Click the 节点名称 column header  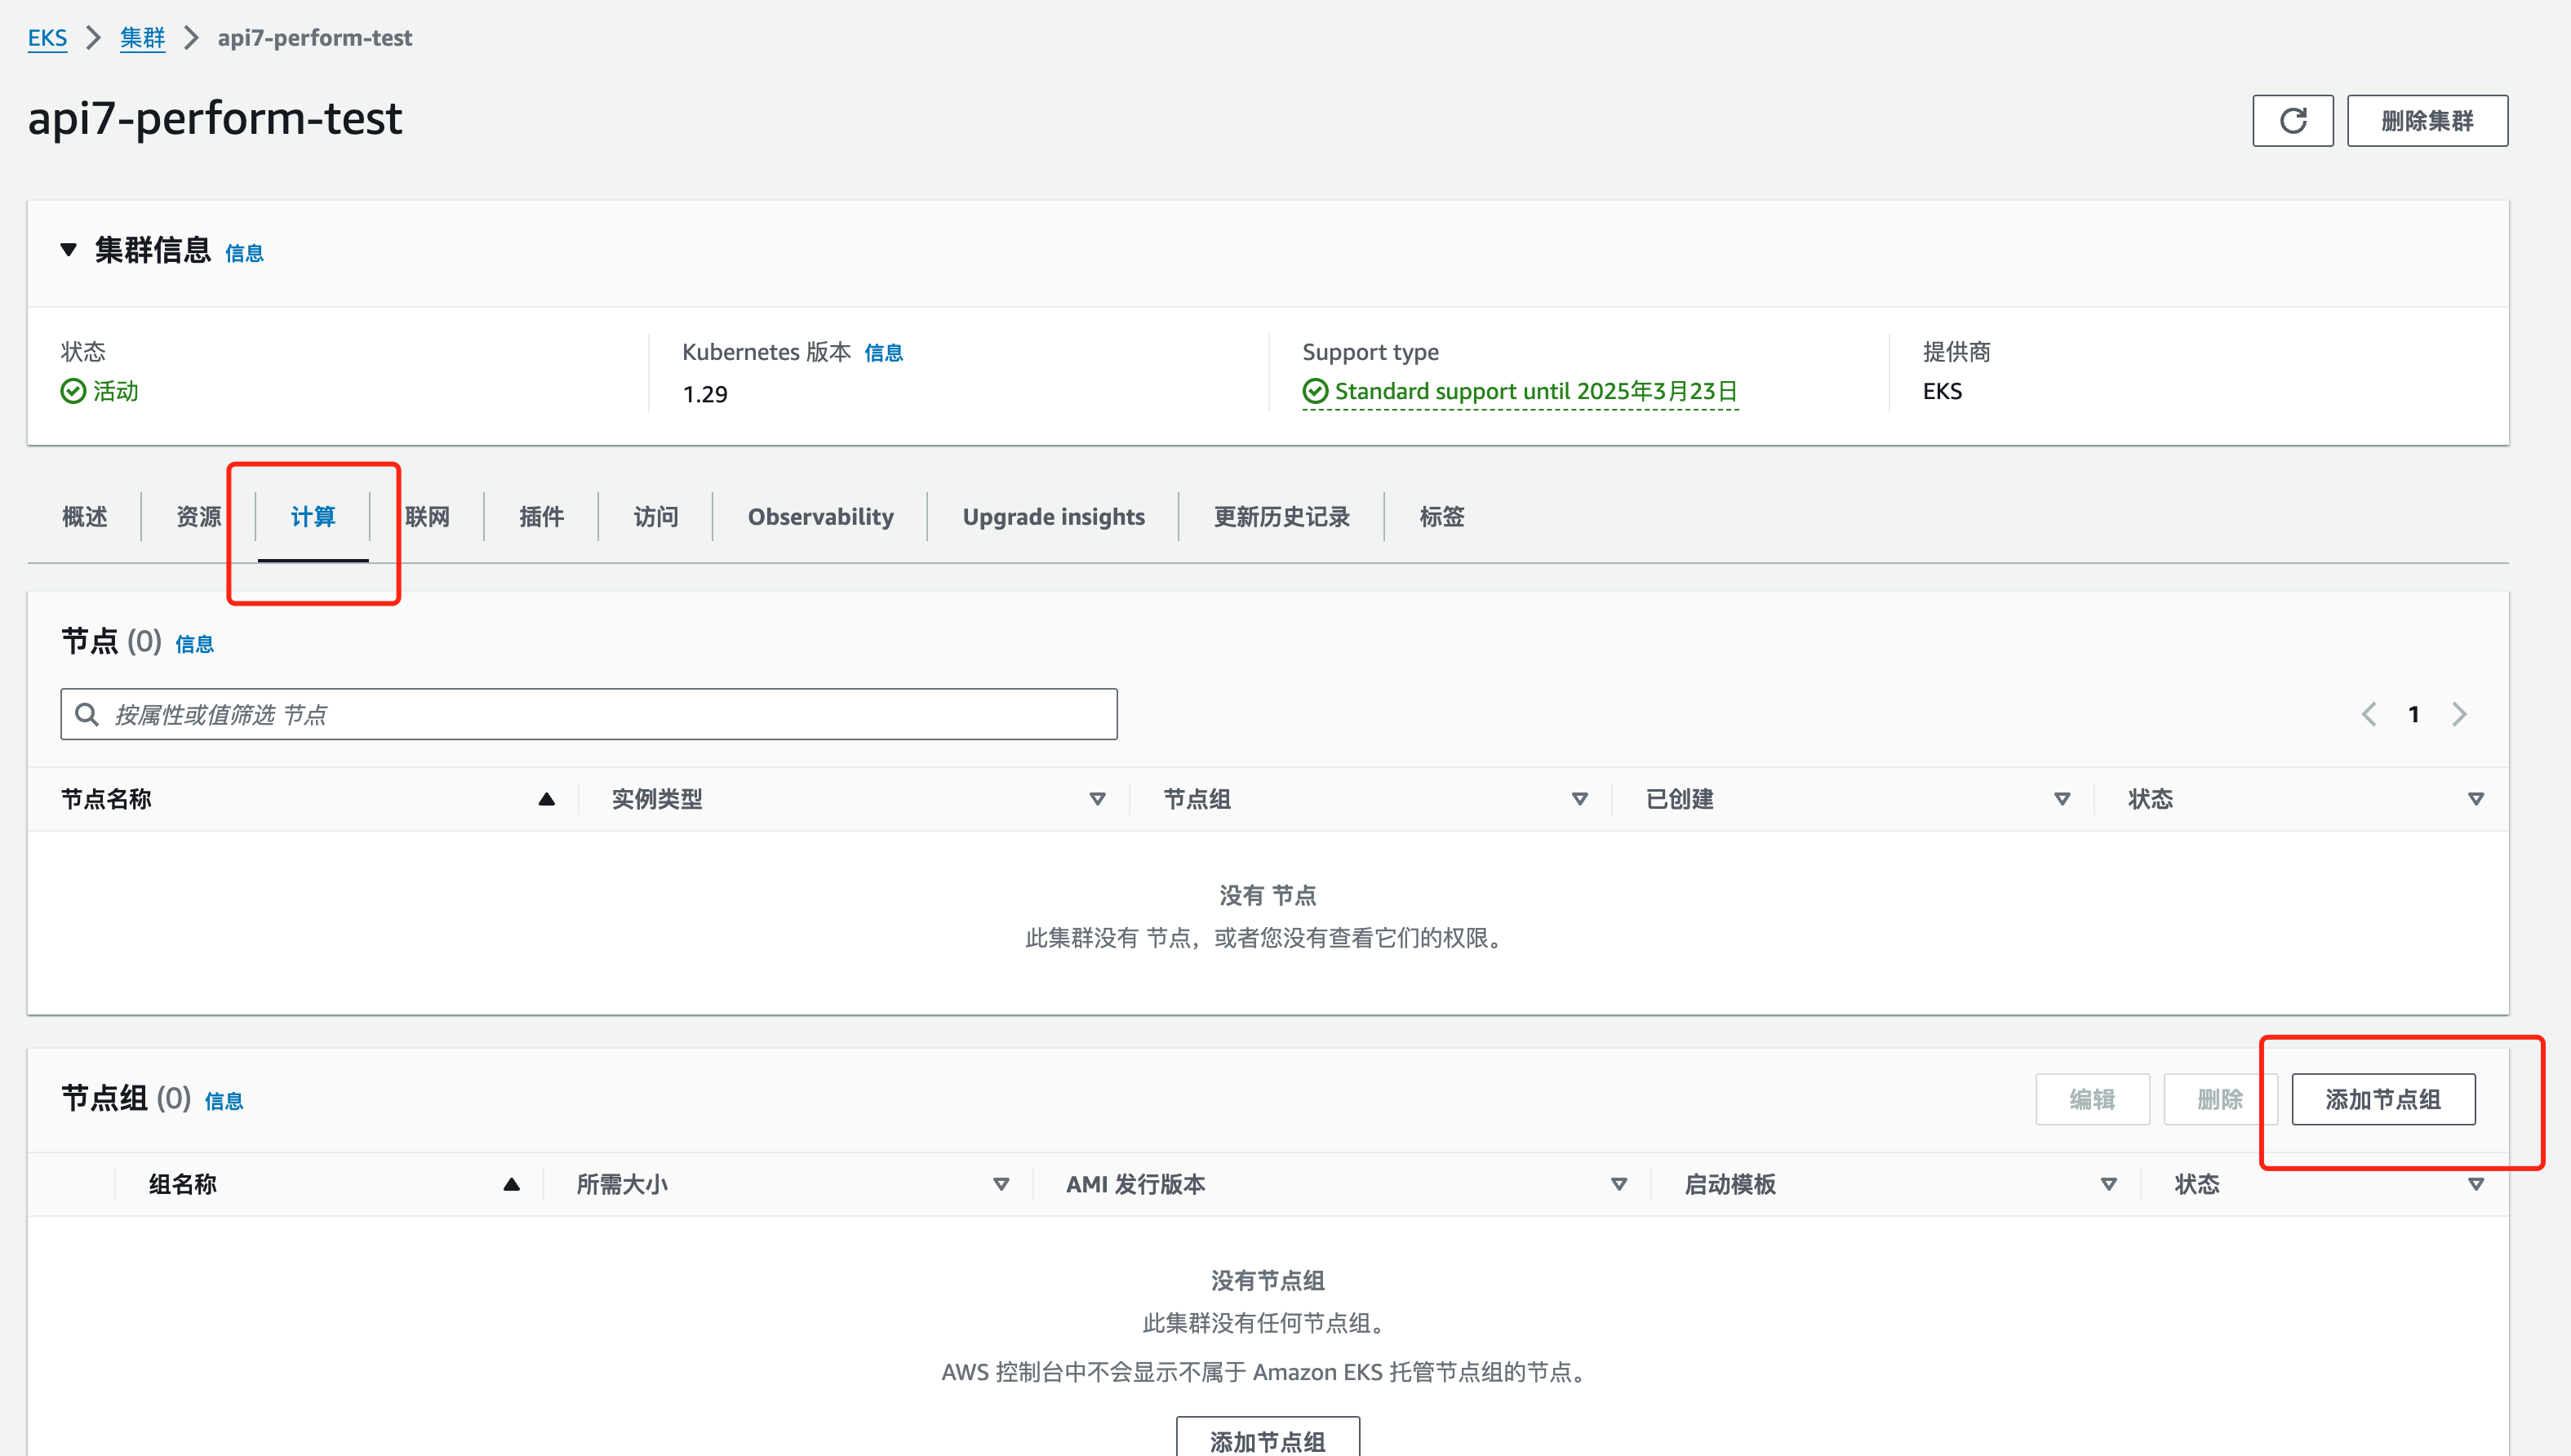[x=106, y=799]
